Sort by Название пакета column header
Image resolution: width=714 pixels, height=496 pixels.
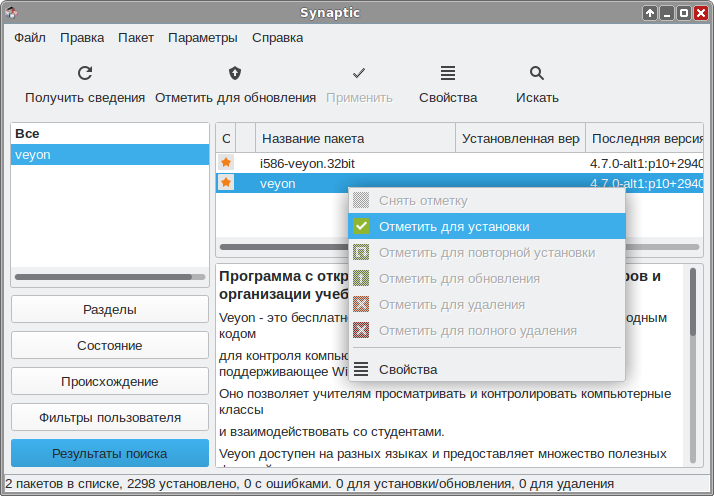[356, 138]
